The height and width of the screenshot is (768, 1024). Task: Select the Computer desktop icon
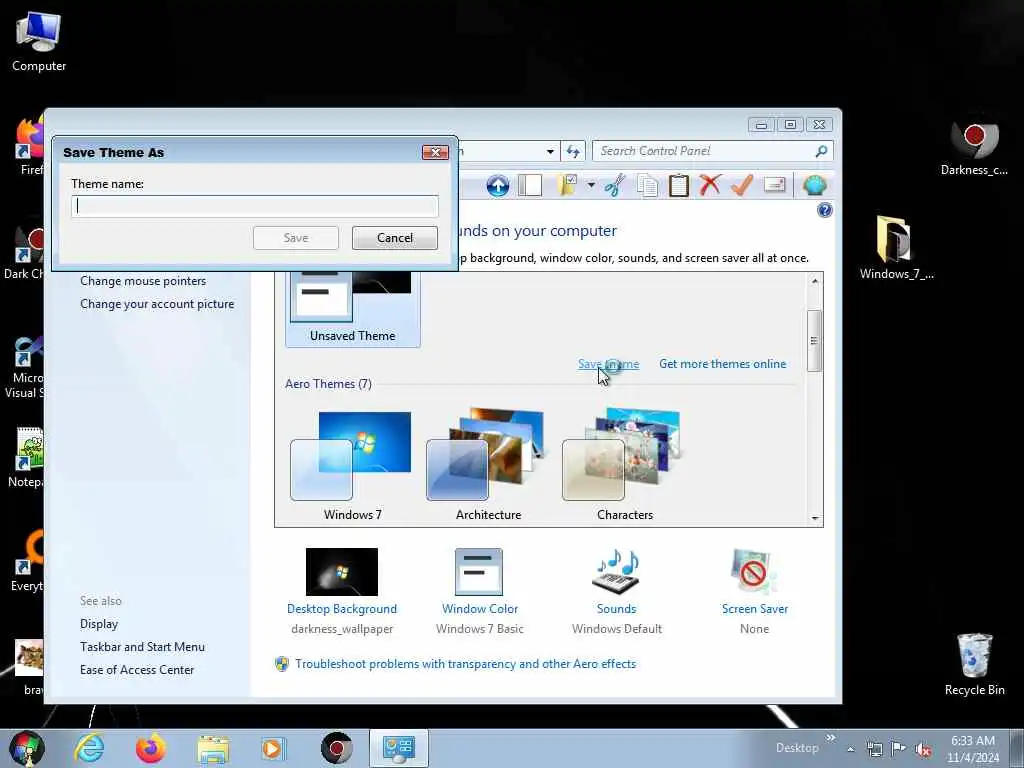[39, 42]
